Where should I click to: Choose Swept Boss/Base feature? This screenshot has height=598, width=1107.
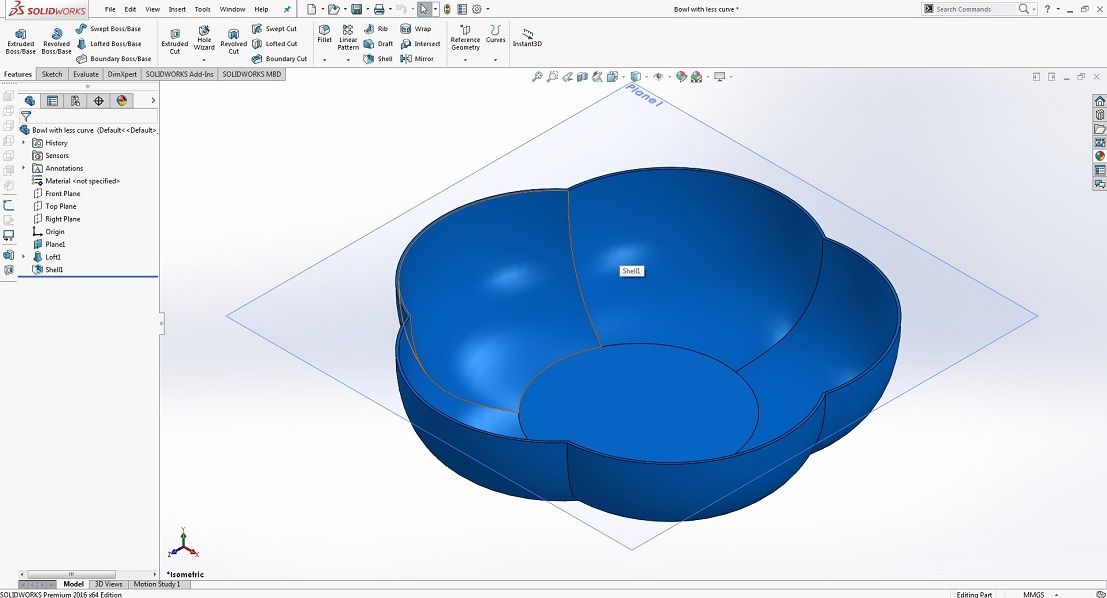tap(108, 29)
